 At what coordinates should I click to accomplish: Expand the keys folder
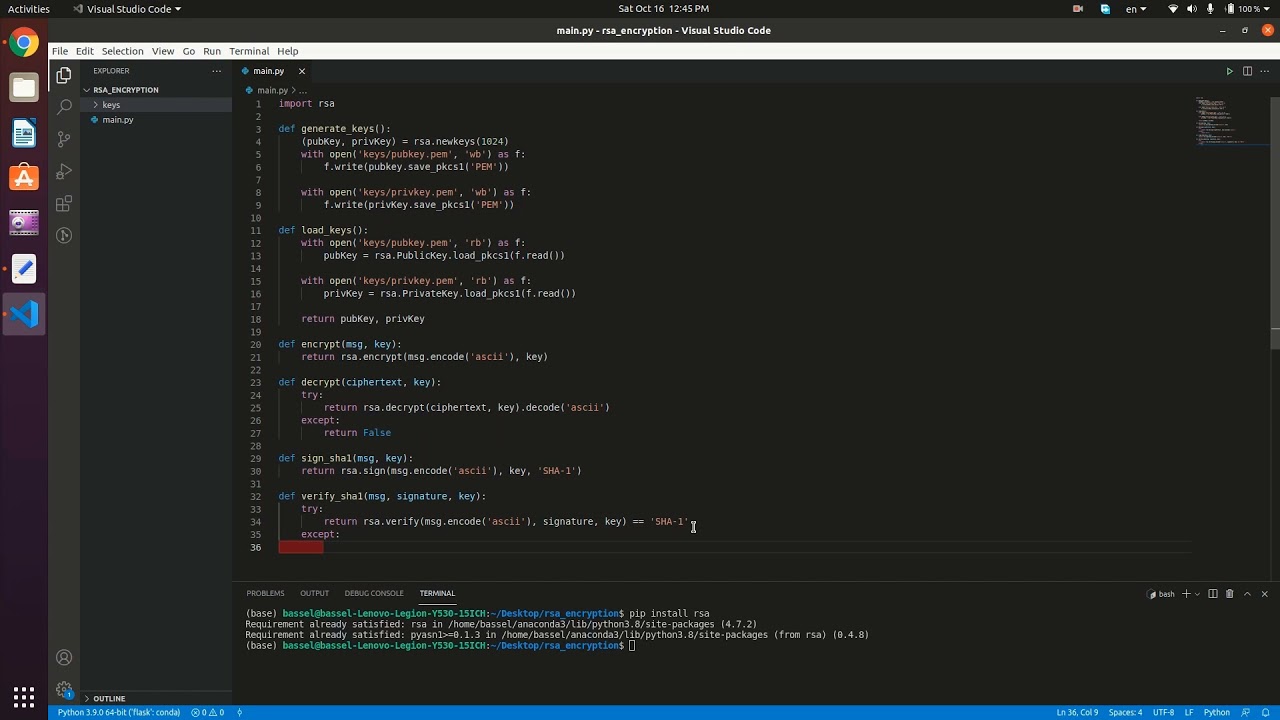coord(110,105)
